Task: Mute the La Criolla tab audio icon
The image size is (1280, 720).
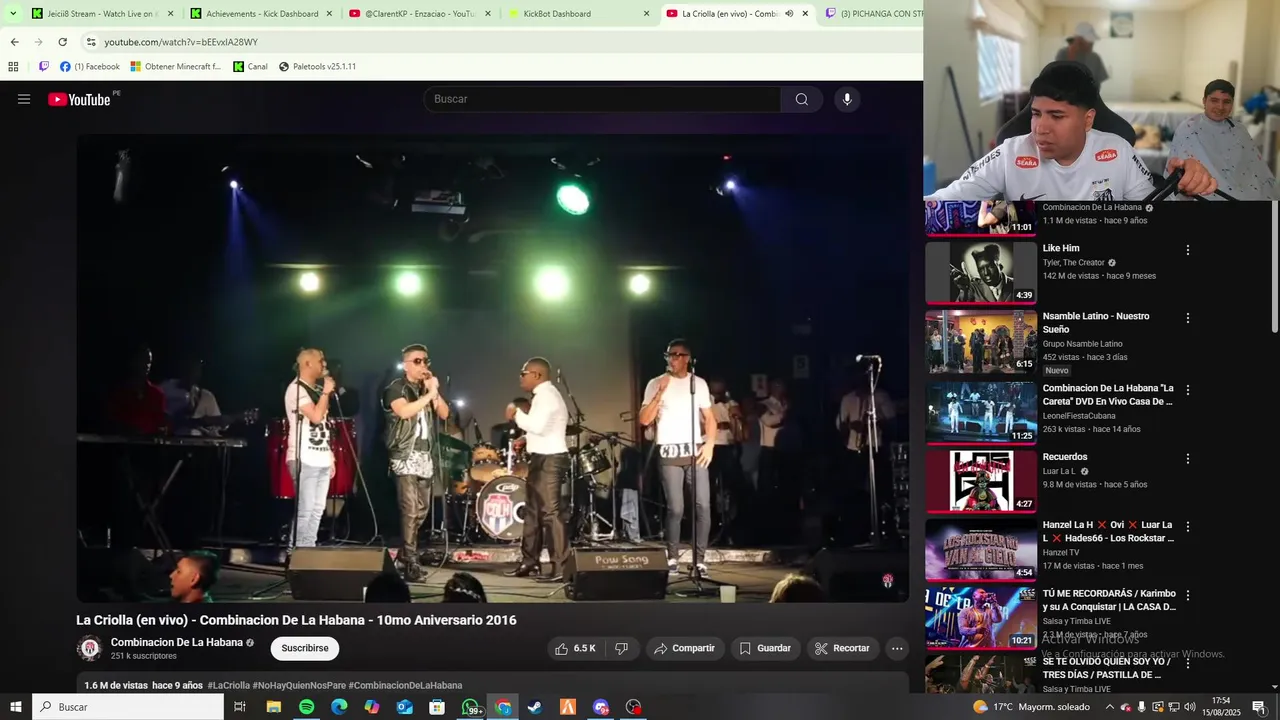Action: pos(789,14)
